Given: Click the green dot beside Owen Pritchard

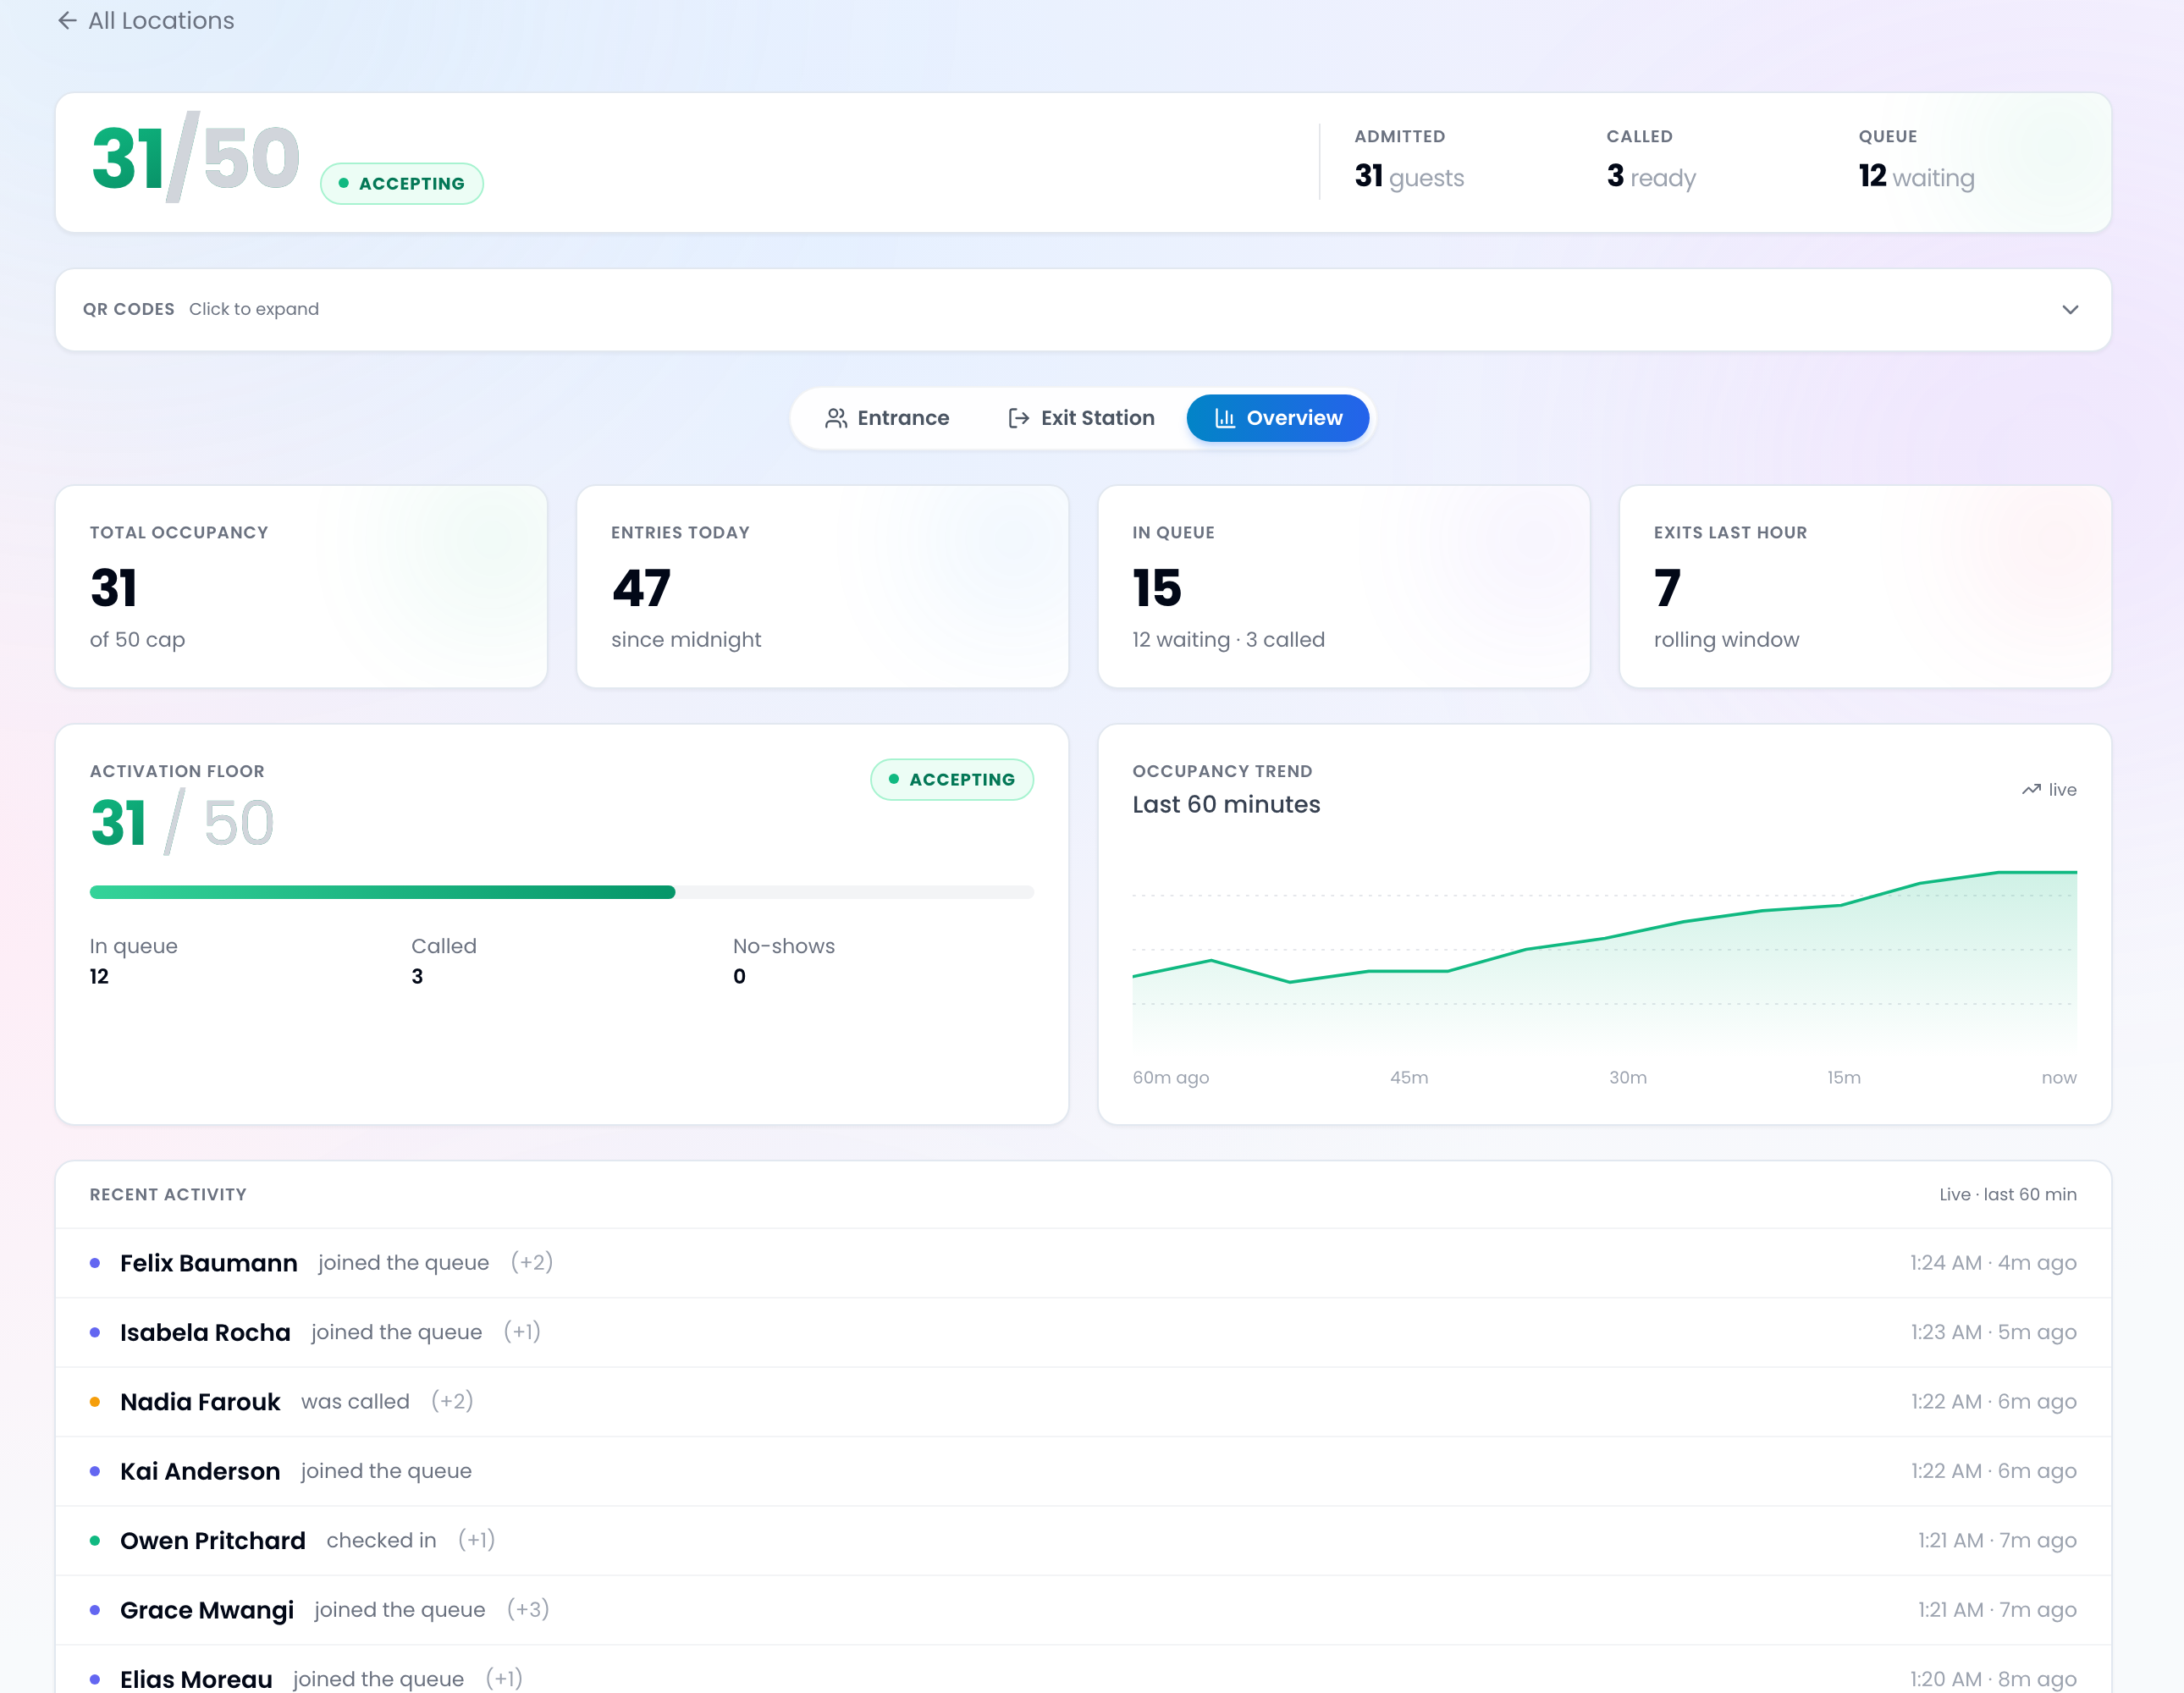Looking at the screenshot, I should point(95,1541).
